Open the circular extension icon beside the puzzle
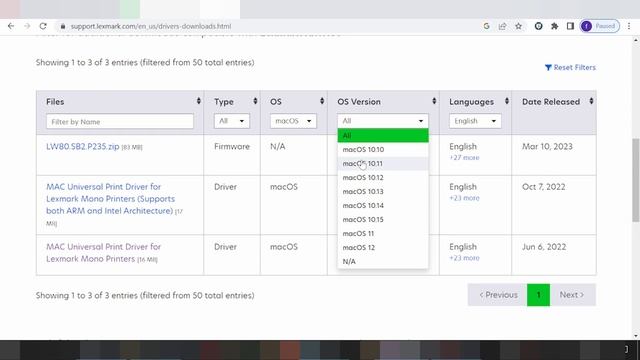 coord(538,26)
